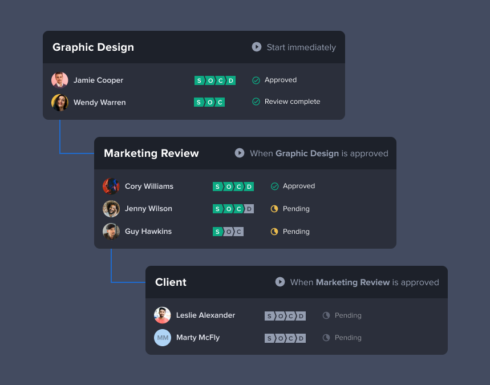Click Guy Hawkins's Pending clock icon
Screen dimensions: 490x385
click(274, 231)
